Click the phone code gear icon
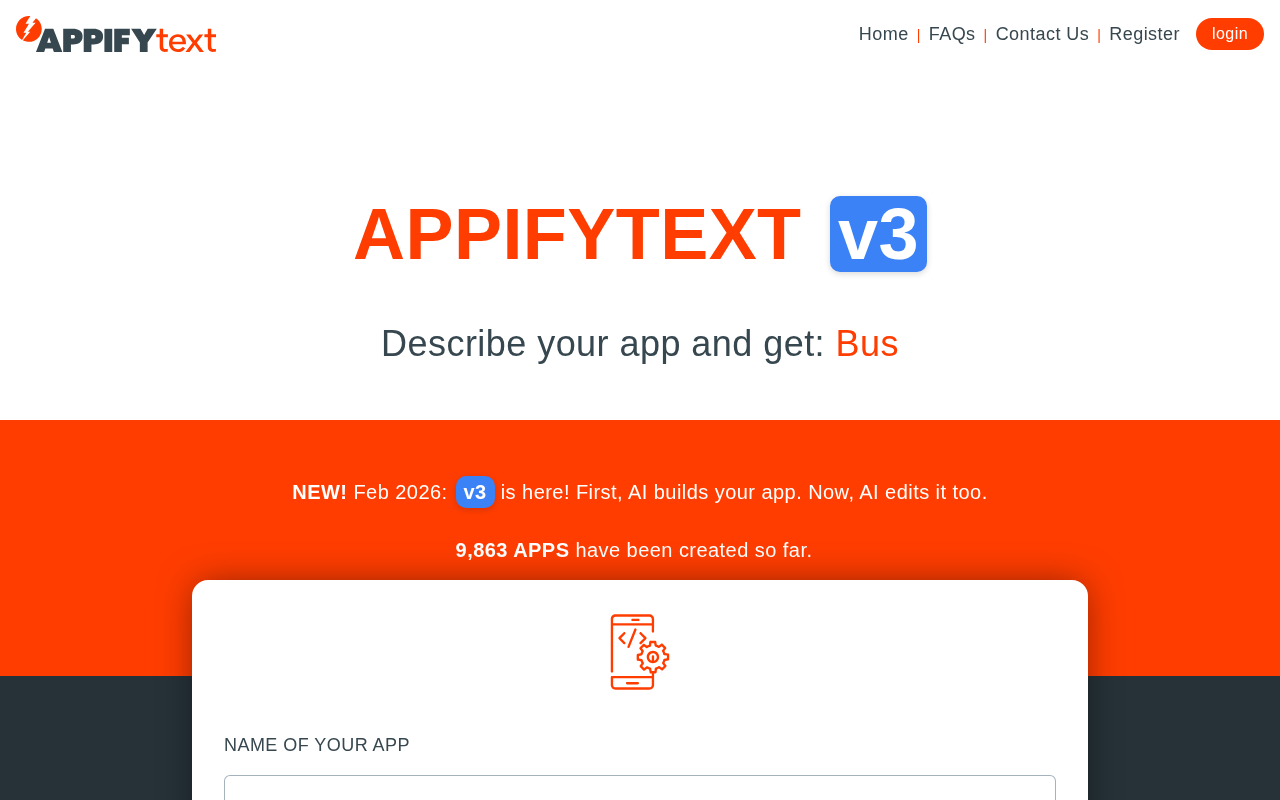The width and height of the screenshot is (1280, 800). point(640,652)
